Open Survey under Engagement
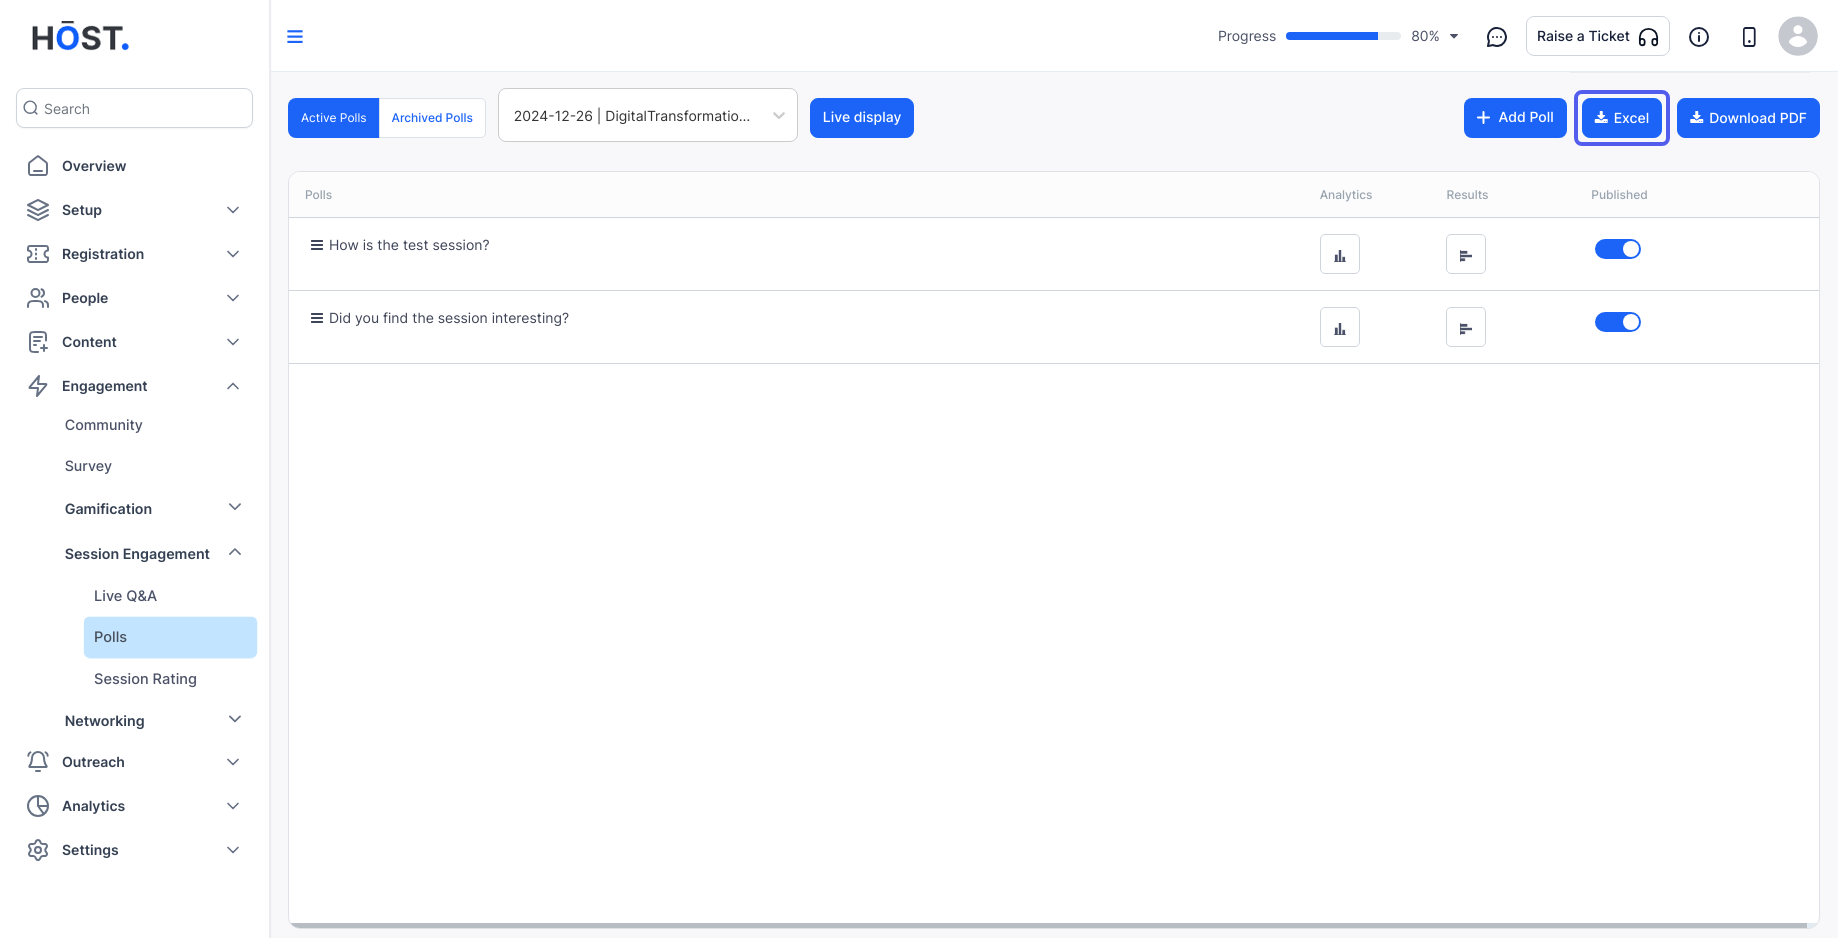The width and height of the screenshot is (1838, 938). coord(88,466)
